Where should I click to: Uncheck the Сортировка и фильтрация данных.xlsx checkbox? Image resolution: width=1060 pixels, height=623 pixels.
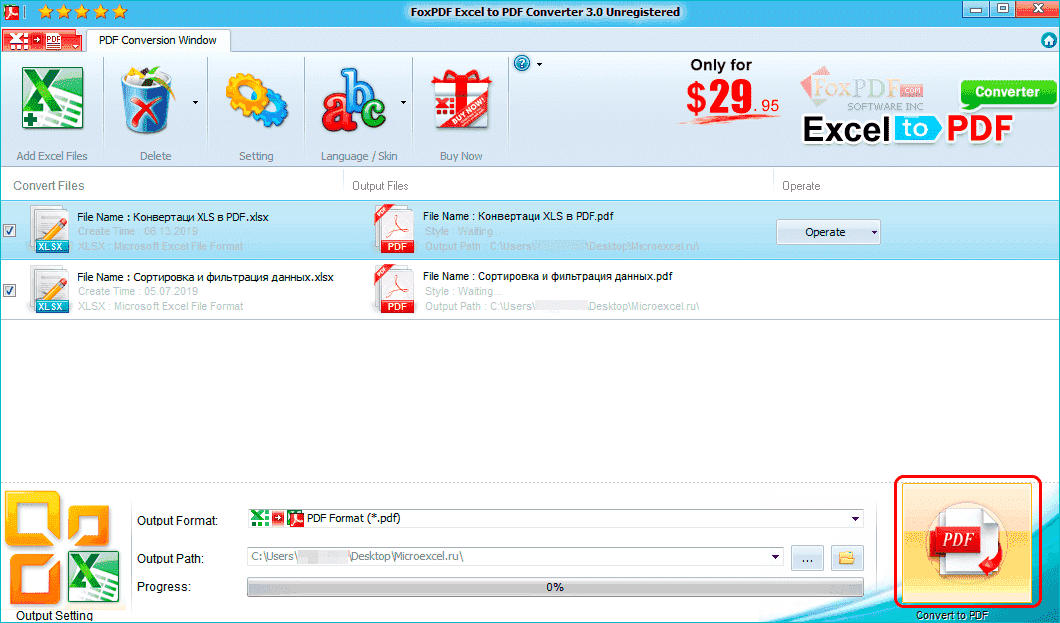10,291
